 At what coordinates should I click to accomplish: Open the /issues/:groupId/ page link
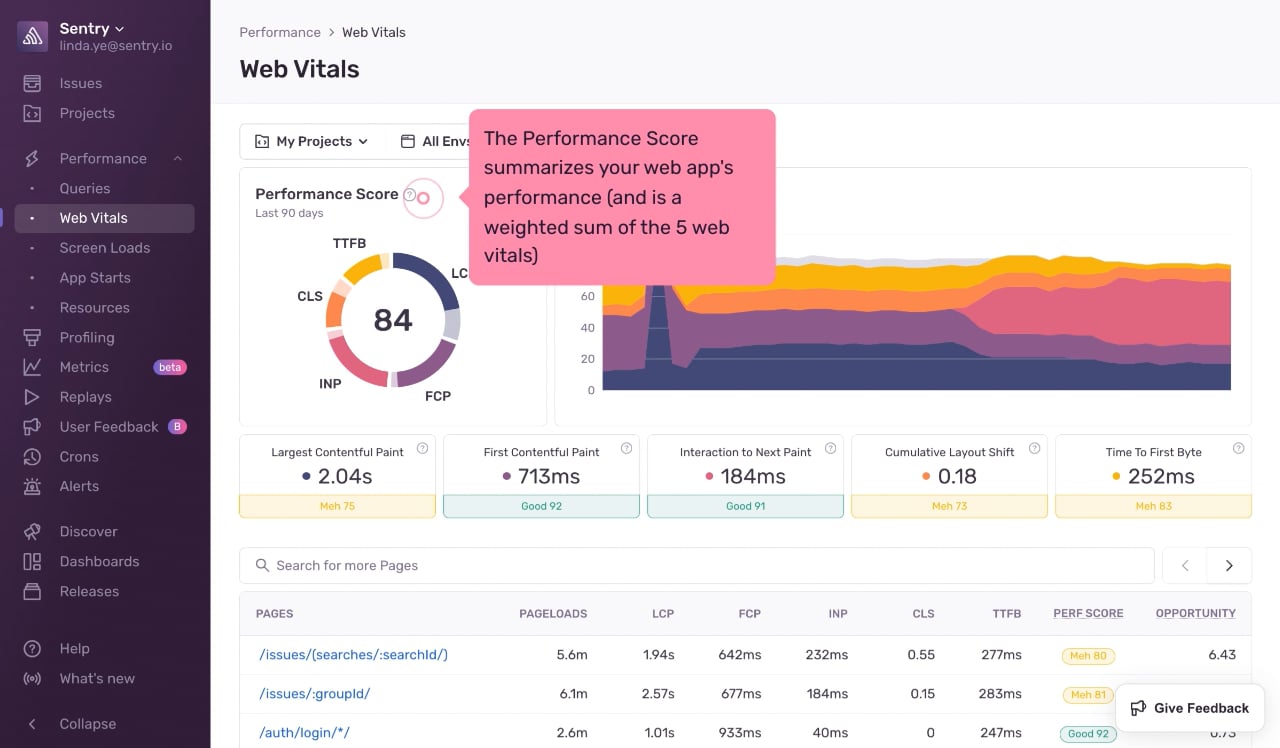point(315,693)
